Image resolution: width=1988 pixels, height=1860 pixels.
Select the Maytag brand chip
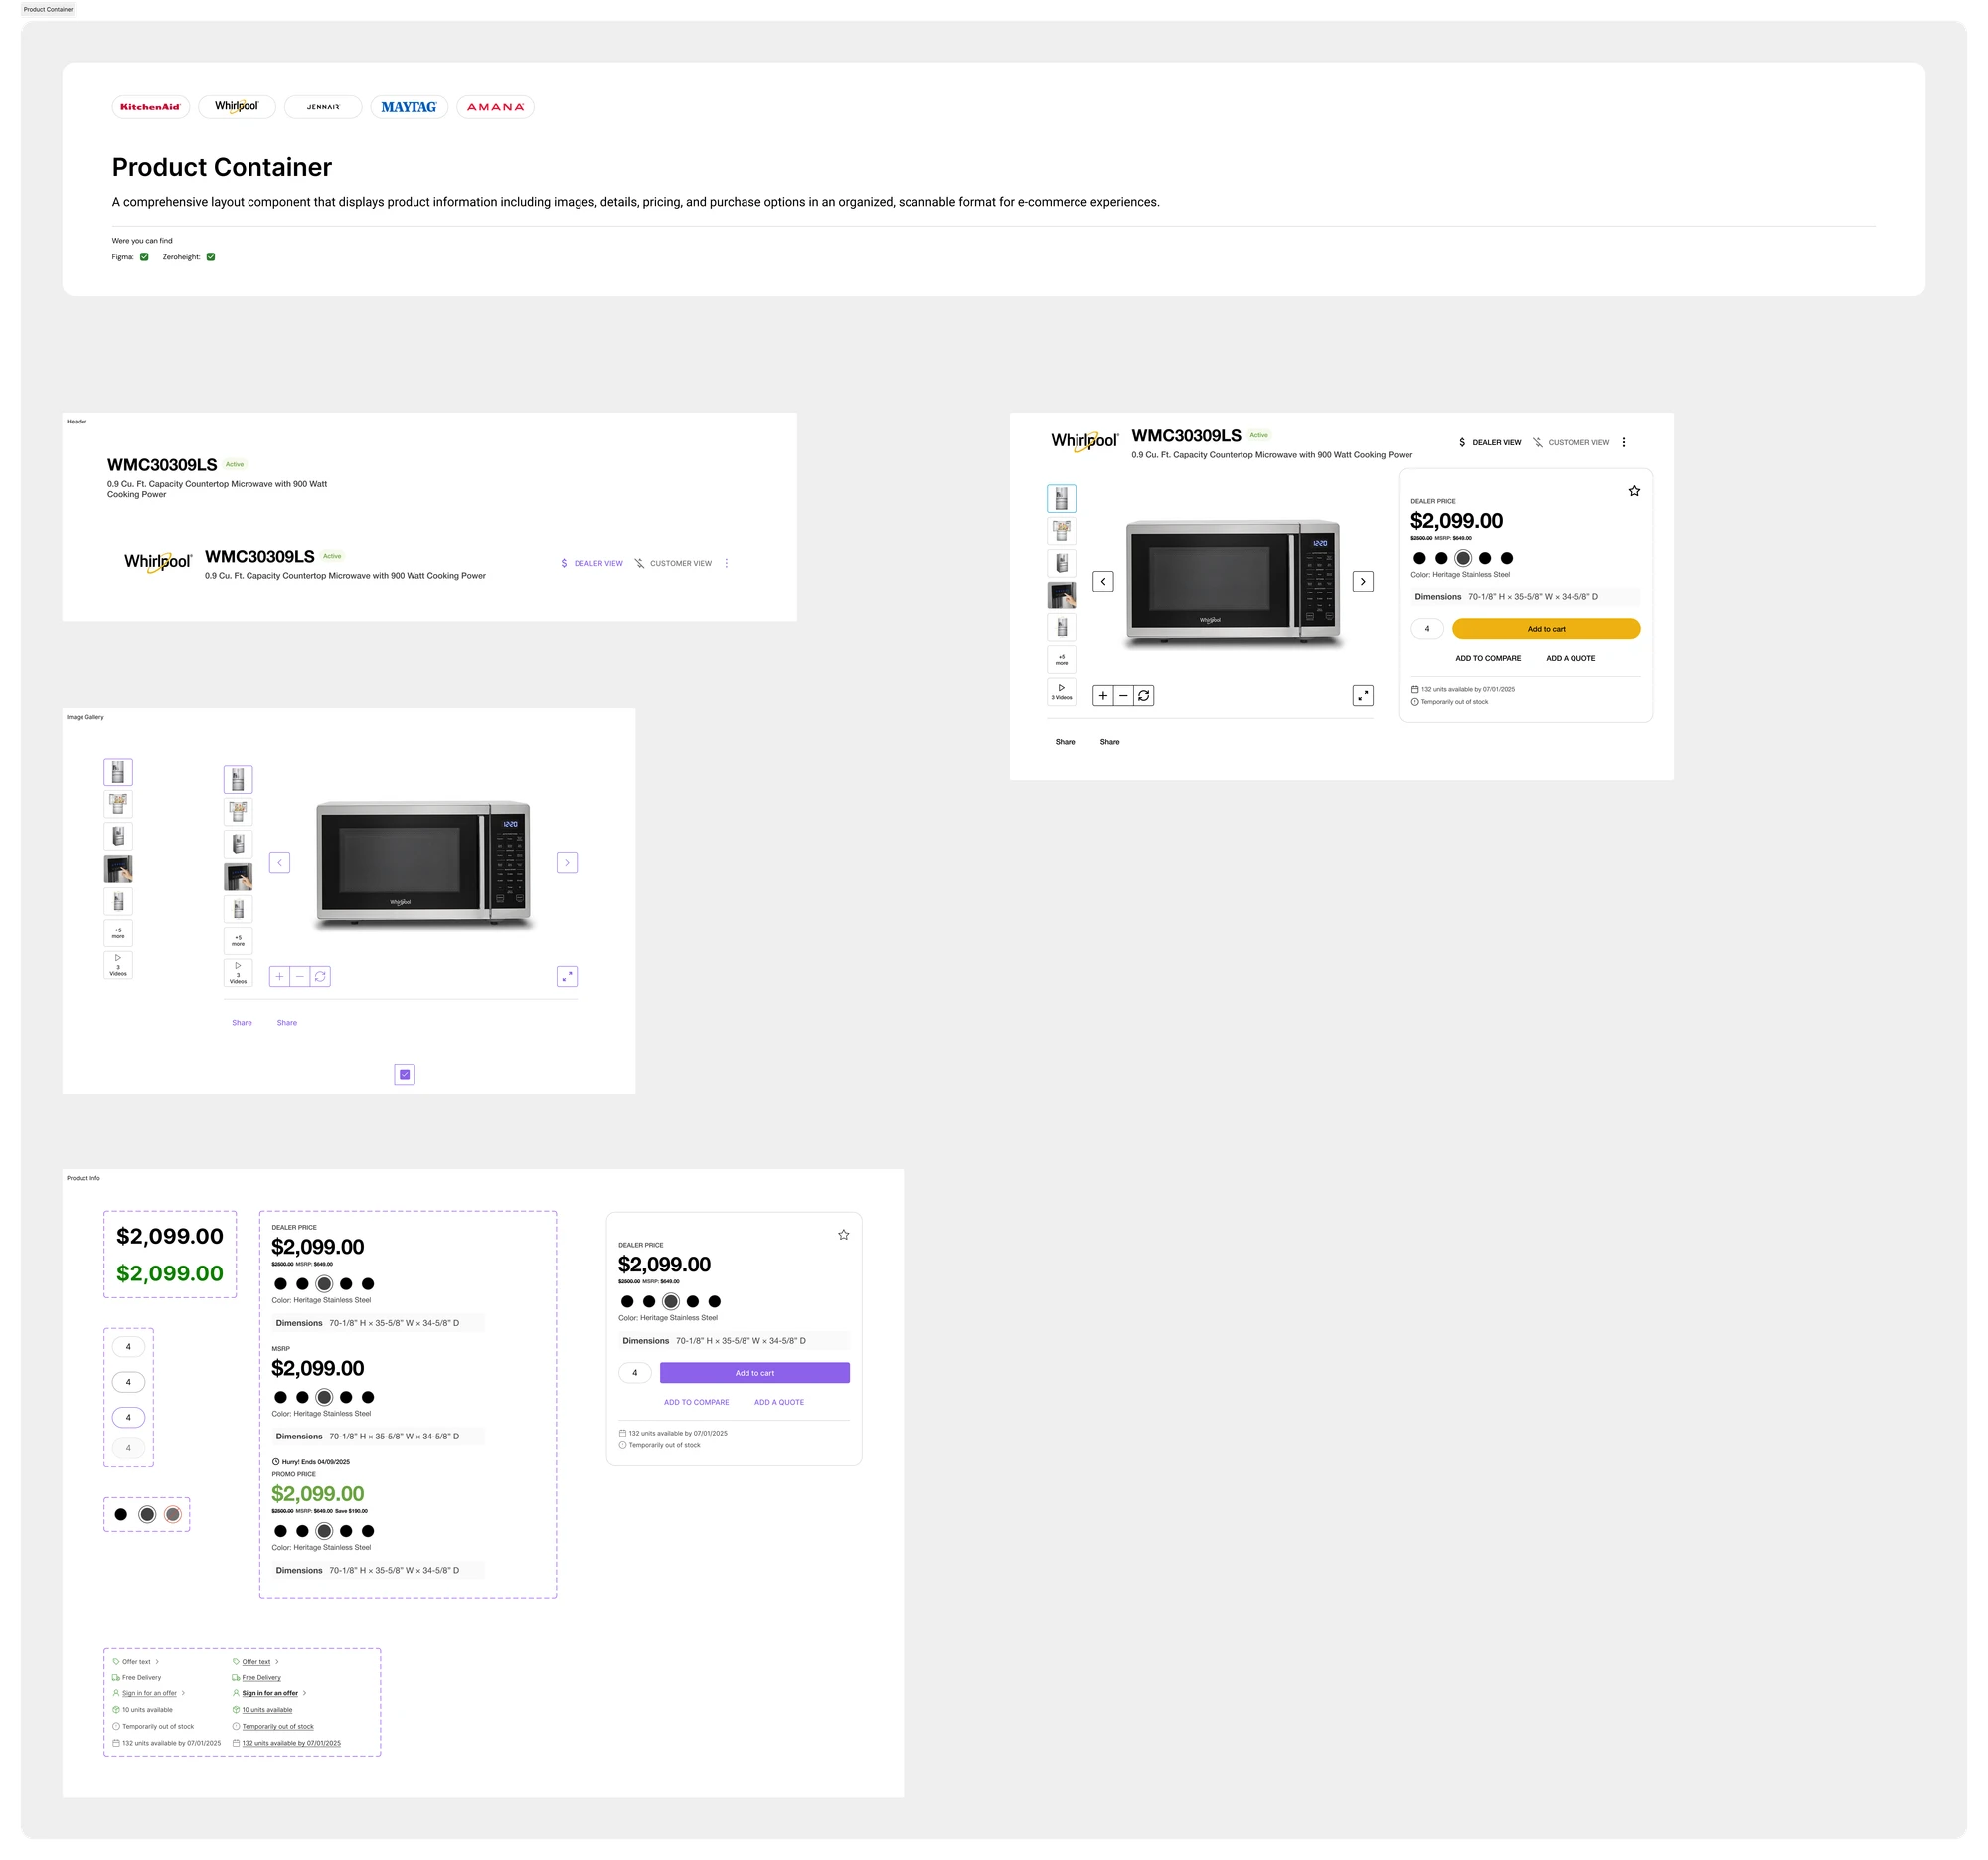coord(409,107)
